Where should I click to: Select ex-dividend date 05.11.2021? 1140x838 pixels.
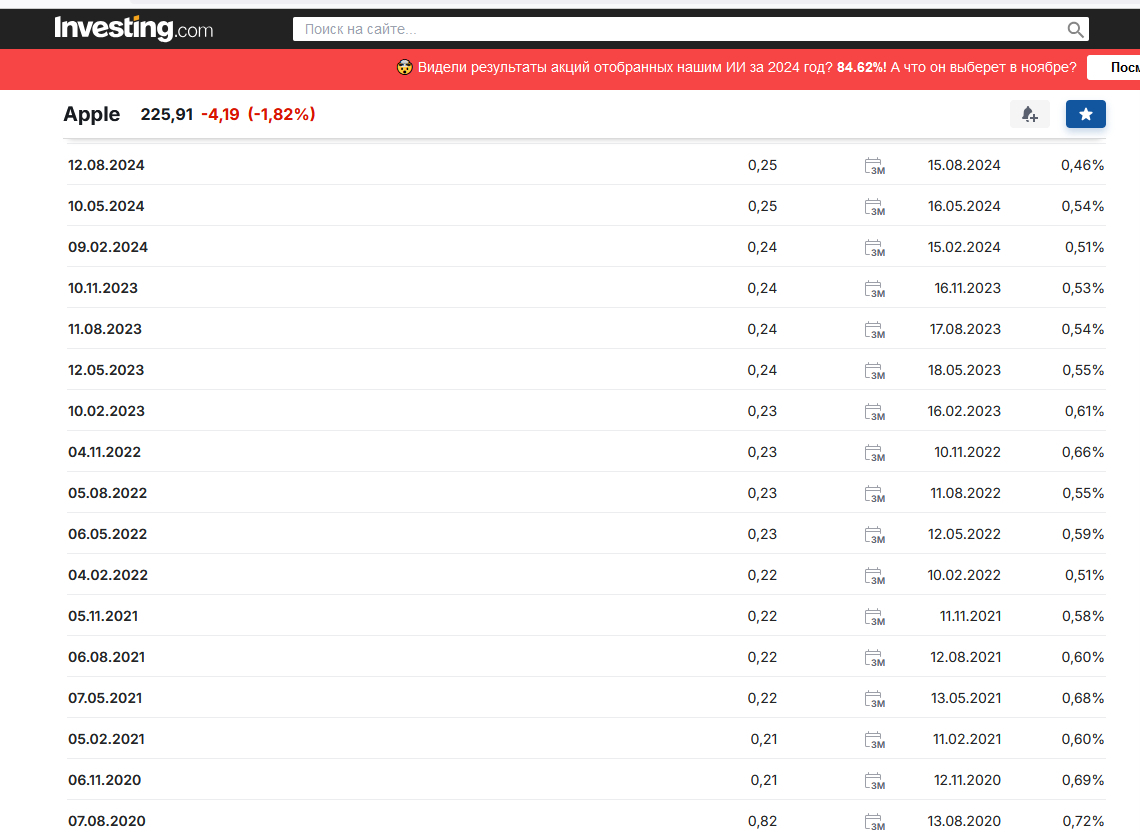(103, 616)
